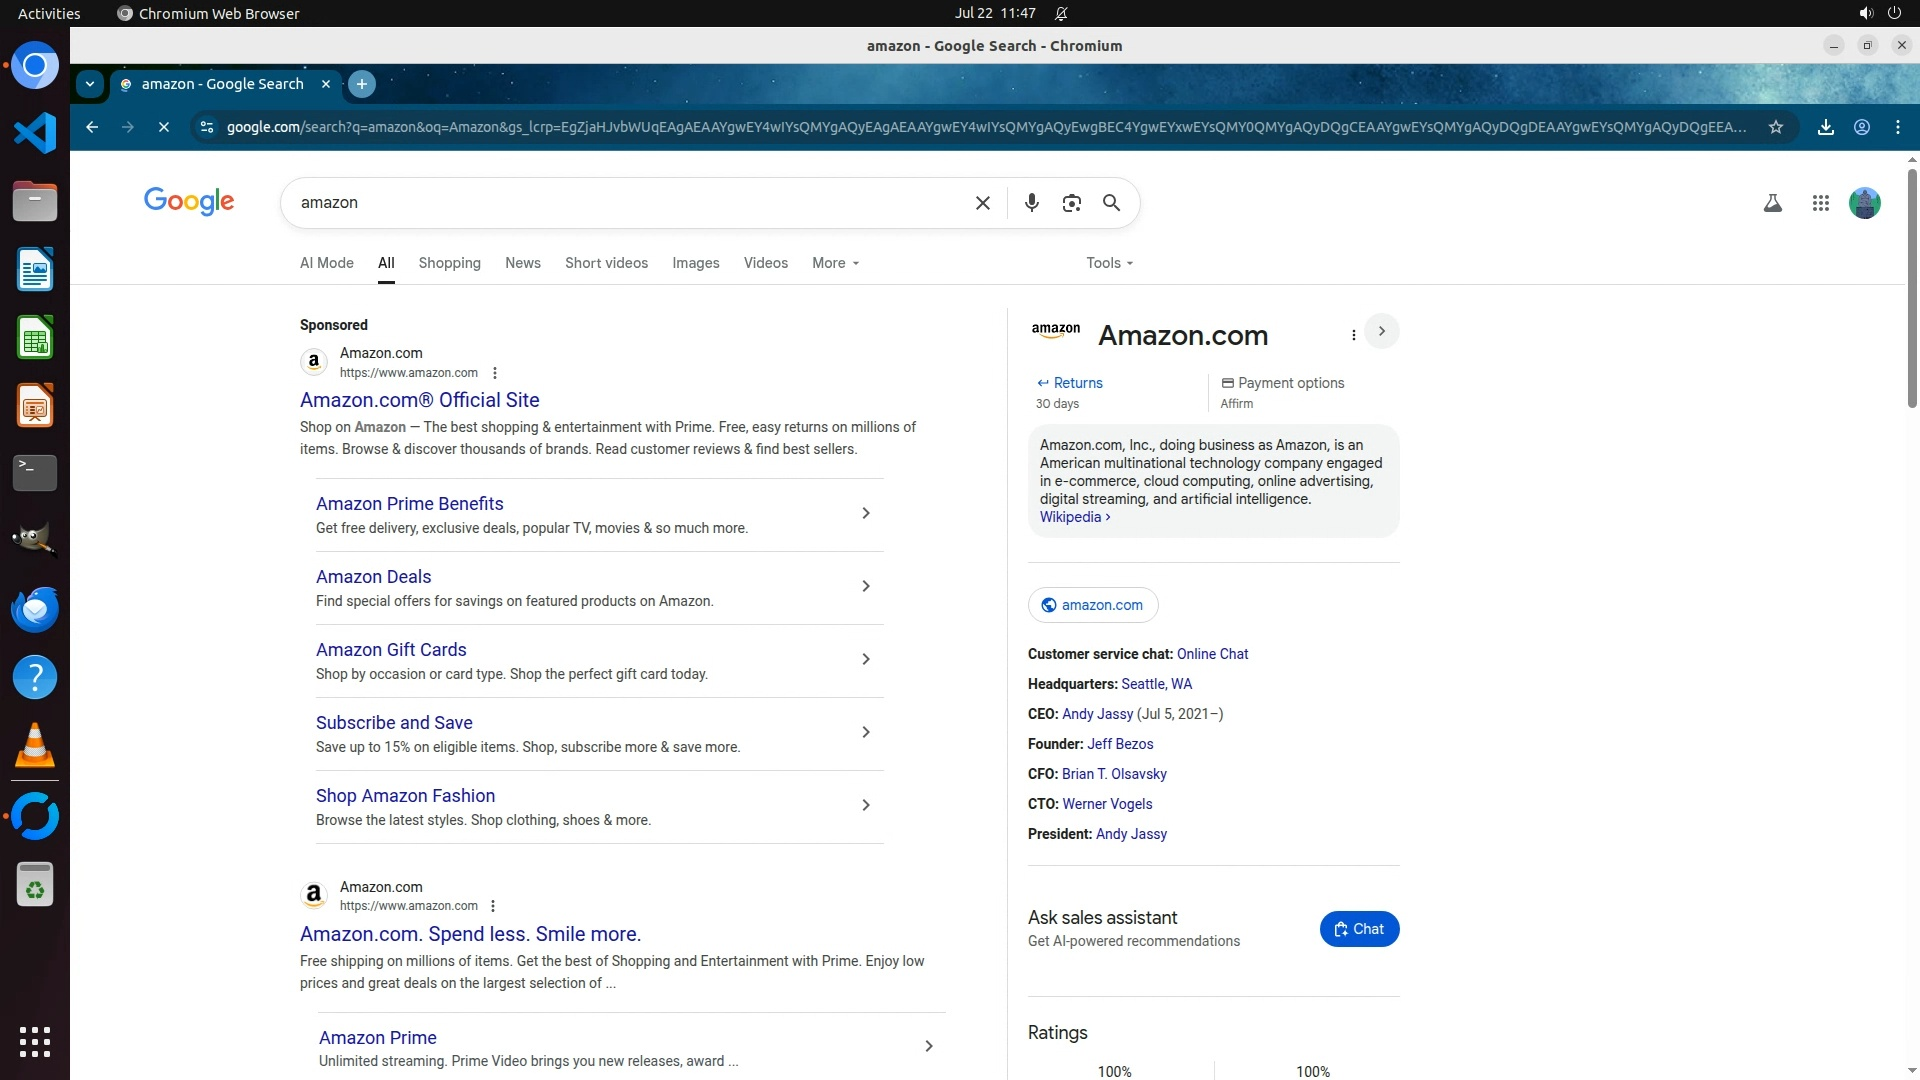Expand Amazon Deals sitelink chevron

(x=865, y=587)
